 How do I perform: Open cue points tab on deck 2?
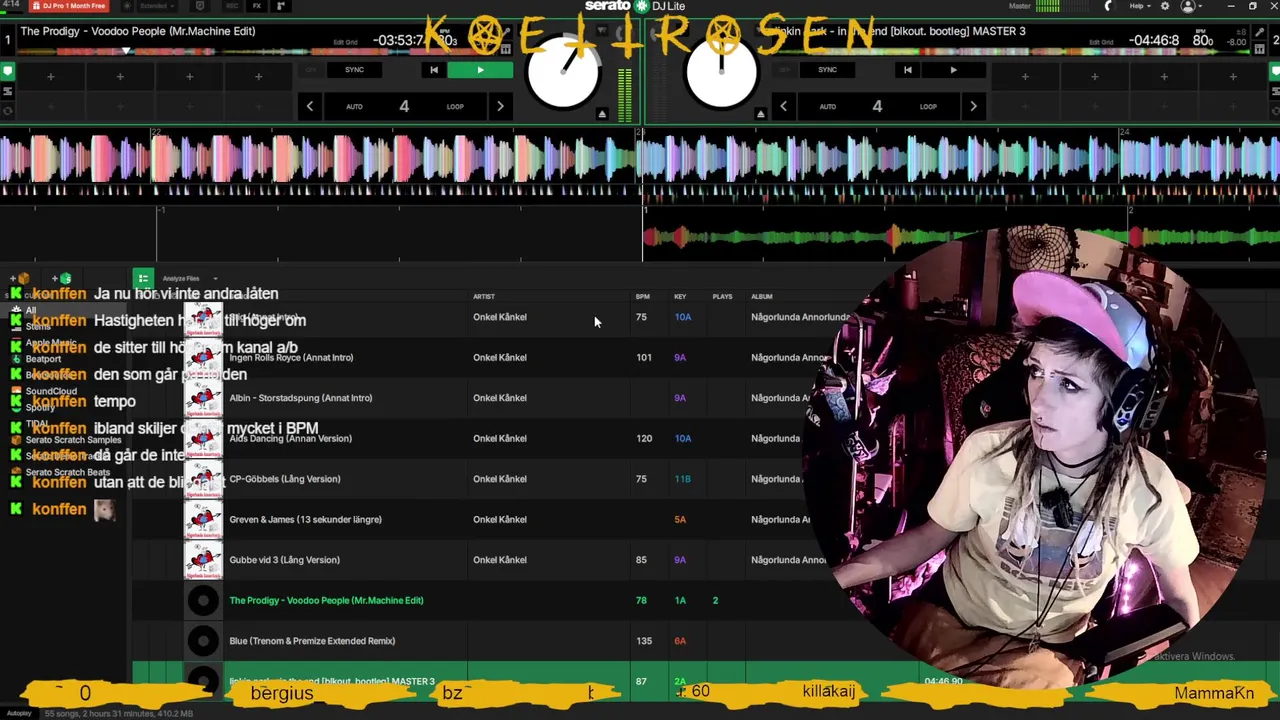pyautogui.click(x=1274, y=71)
